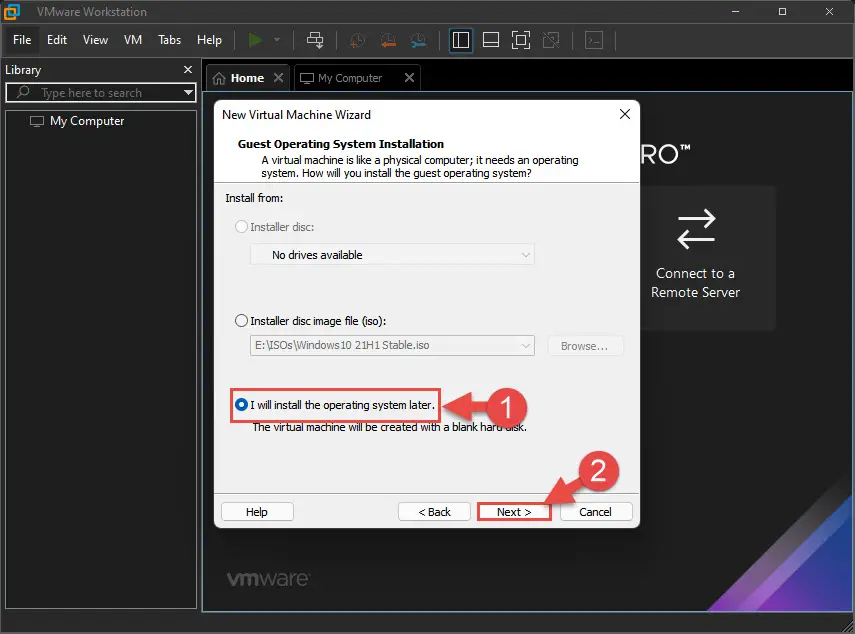Close the VMware Workstation window
The image size is (855, 634).
point(829,11)
